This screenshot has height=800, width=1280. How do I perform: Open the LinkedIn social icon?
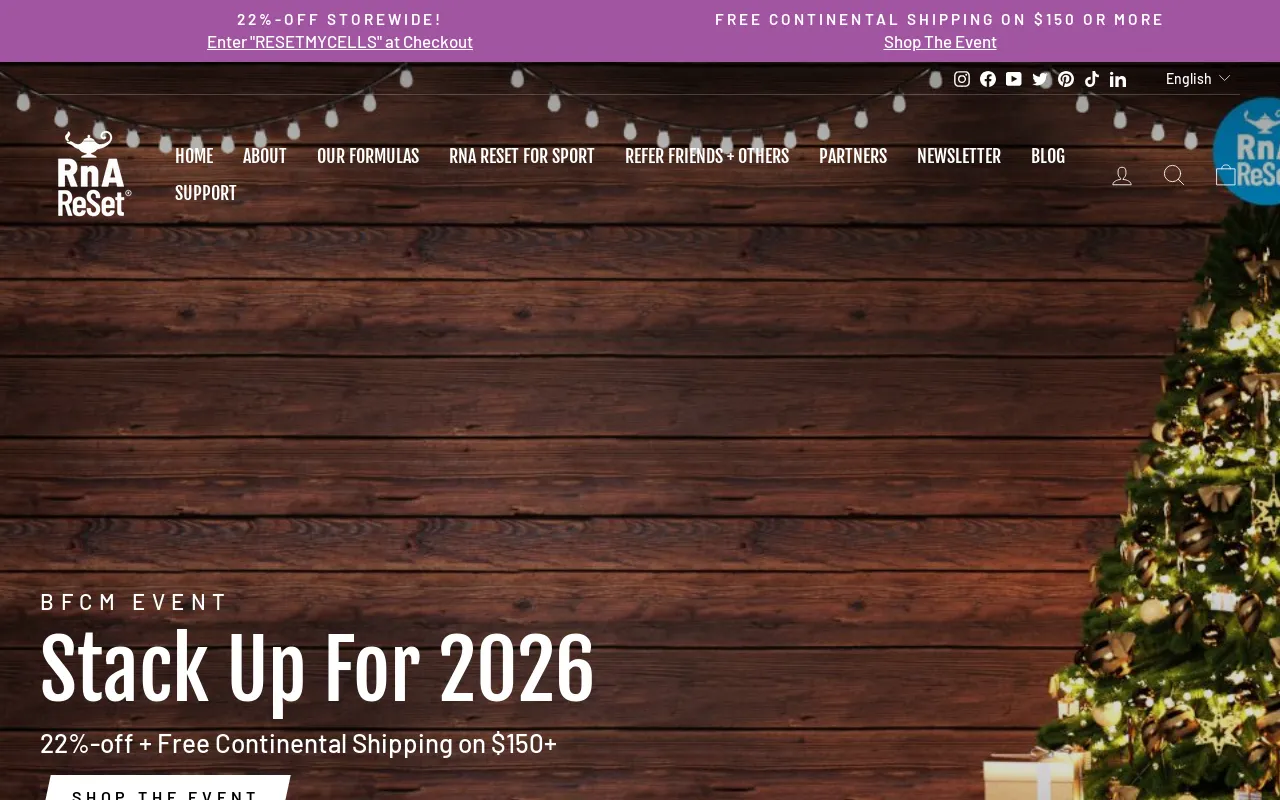tap(1118, 79)
